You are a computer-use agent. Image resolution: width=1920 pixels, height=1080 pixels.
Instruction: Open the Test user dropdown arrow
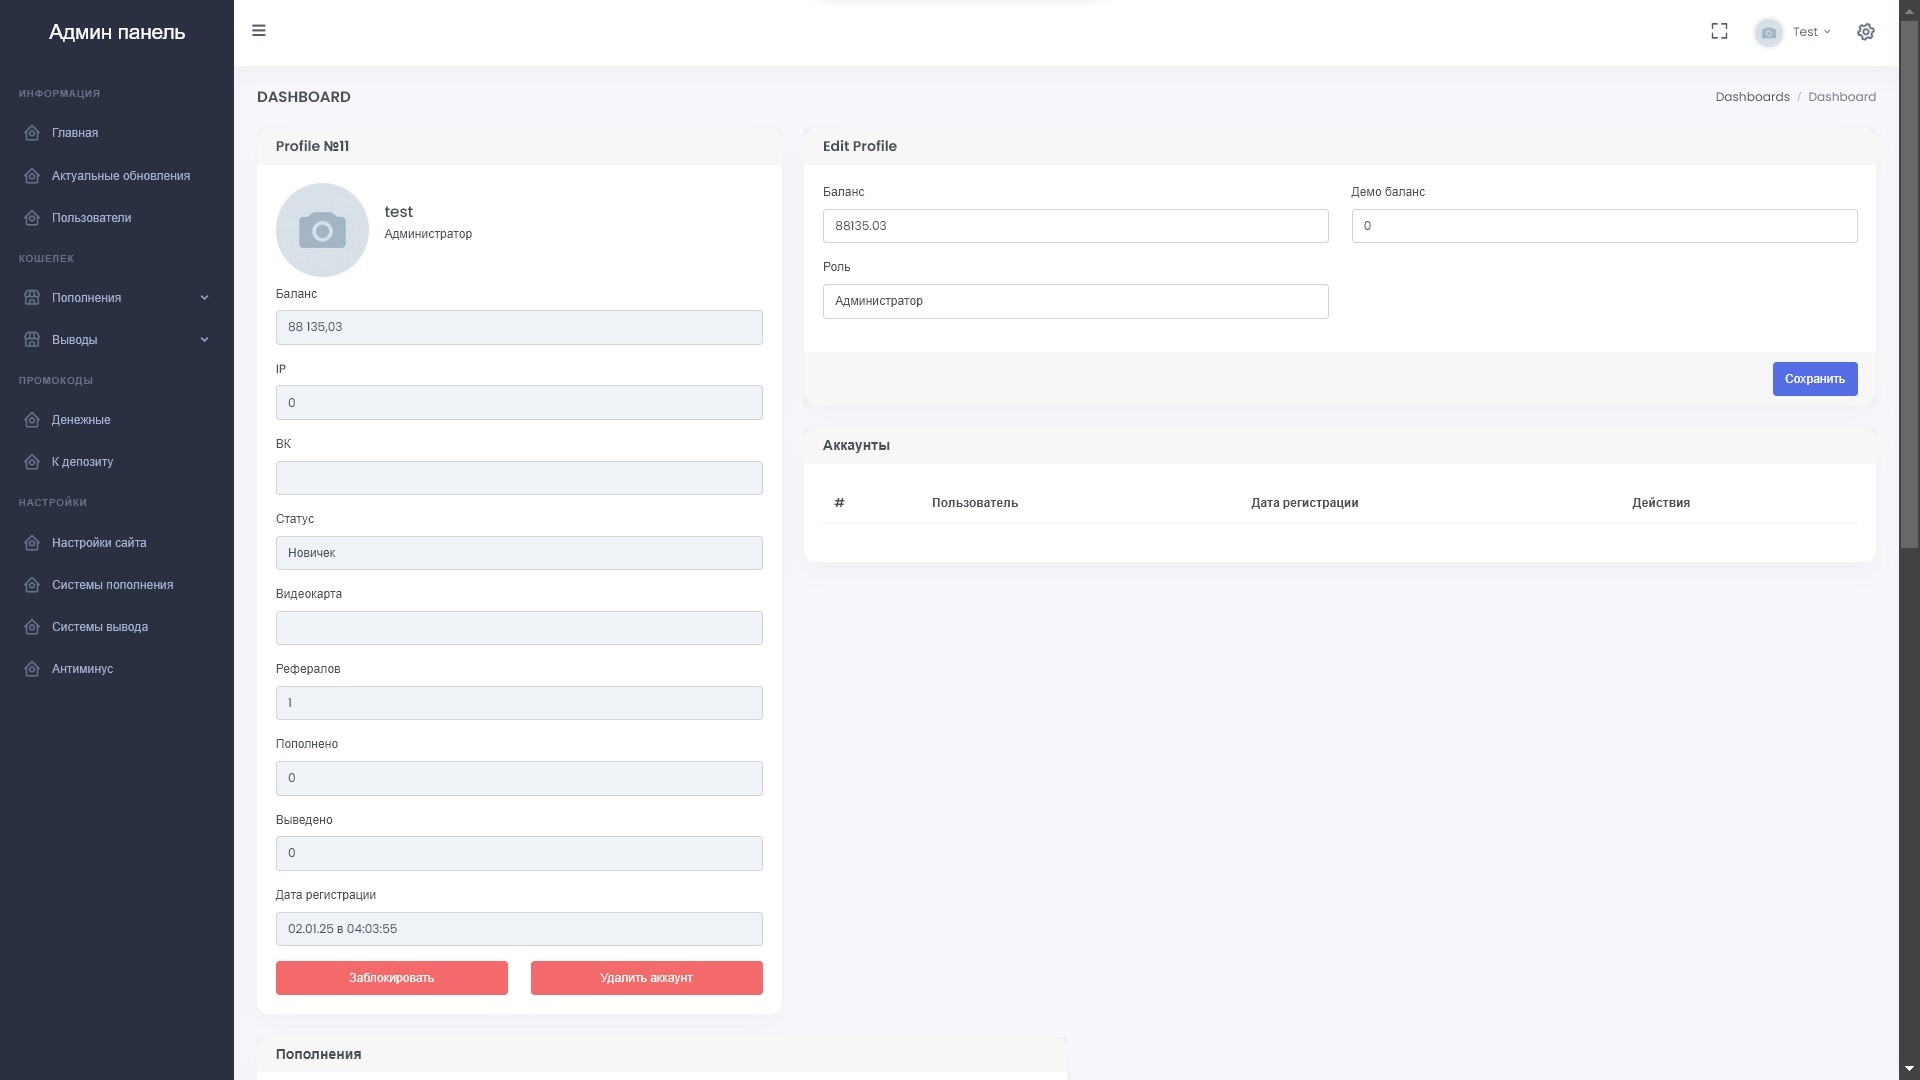1827,32
